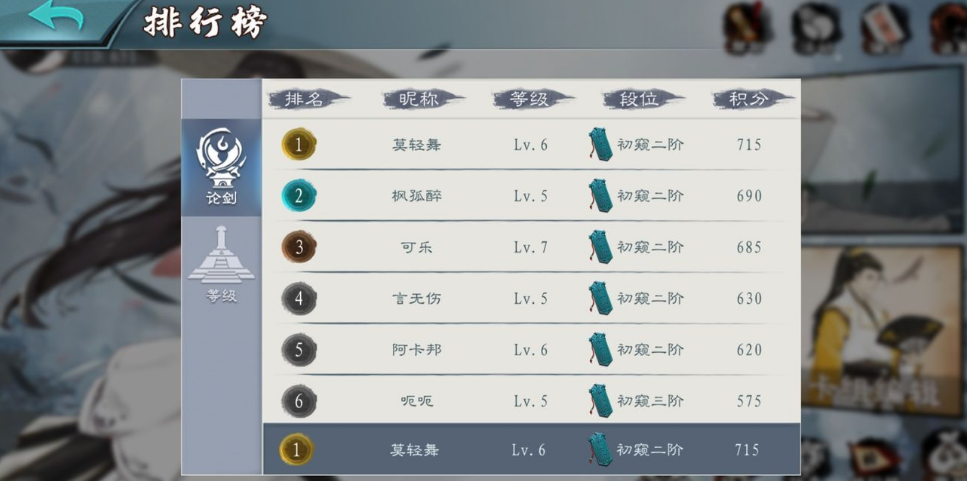
Task: Click the bronze rank 3 medal
Action: 299,247
